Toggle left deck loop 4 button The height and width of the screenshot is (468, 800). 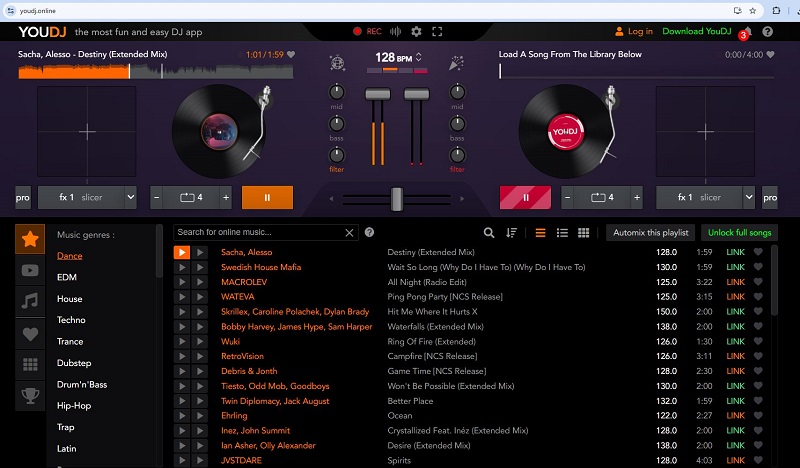coord(191,198)
